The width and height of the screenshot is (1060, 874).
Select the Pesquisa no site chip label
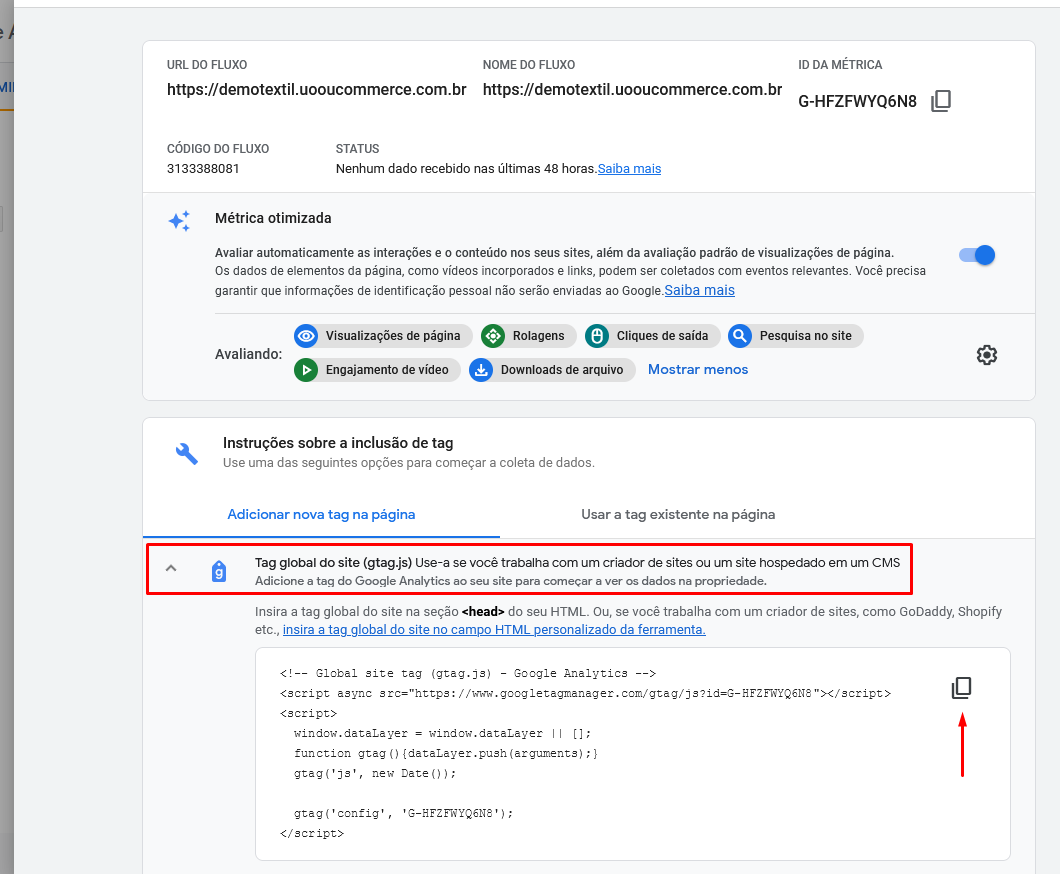coord(806,336)
